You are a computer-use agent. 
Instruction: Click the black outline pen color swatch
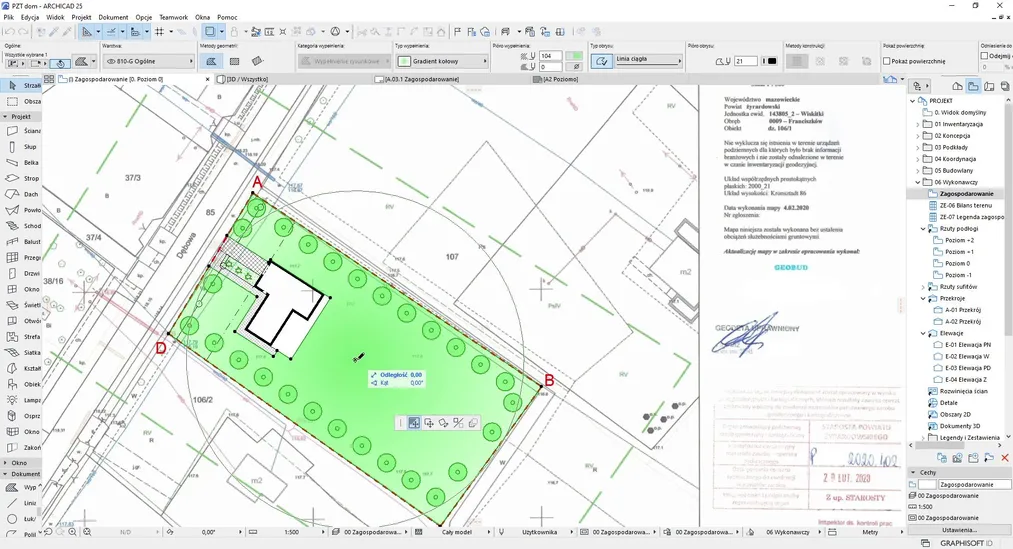coord(771,61)
